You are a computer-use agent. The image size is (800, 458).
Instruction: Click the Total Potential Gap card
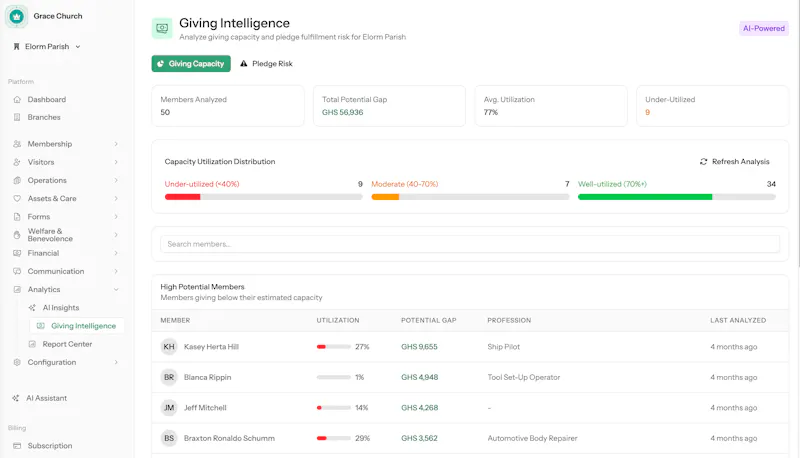pos(389,106)
